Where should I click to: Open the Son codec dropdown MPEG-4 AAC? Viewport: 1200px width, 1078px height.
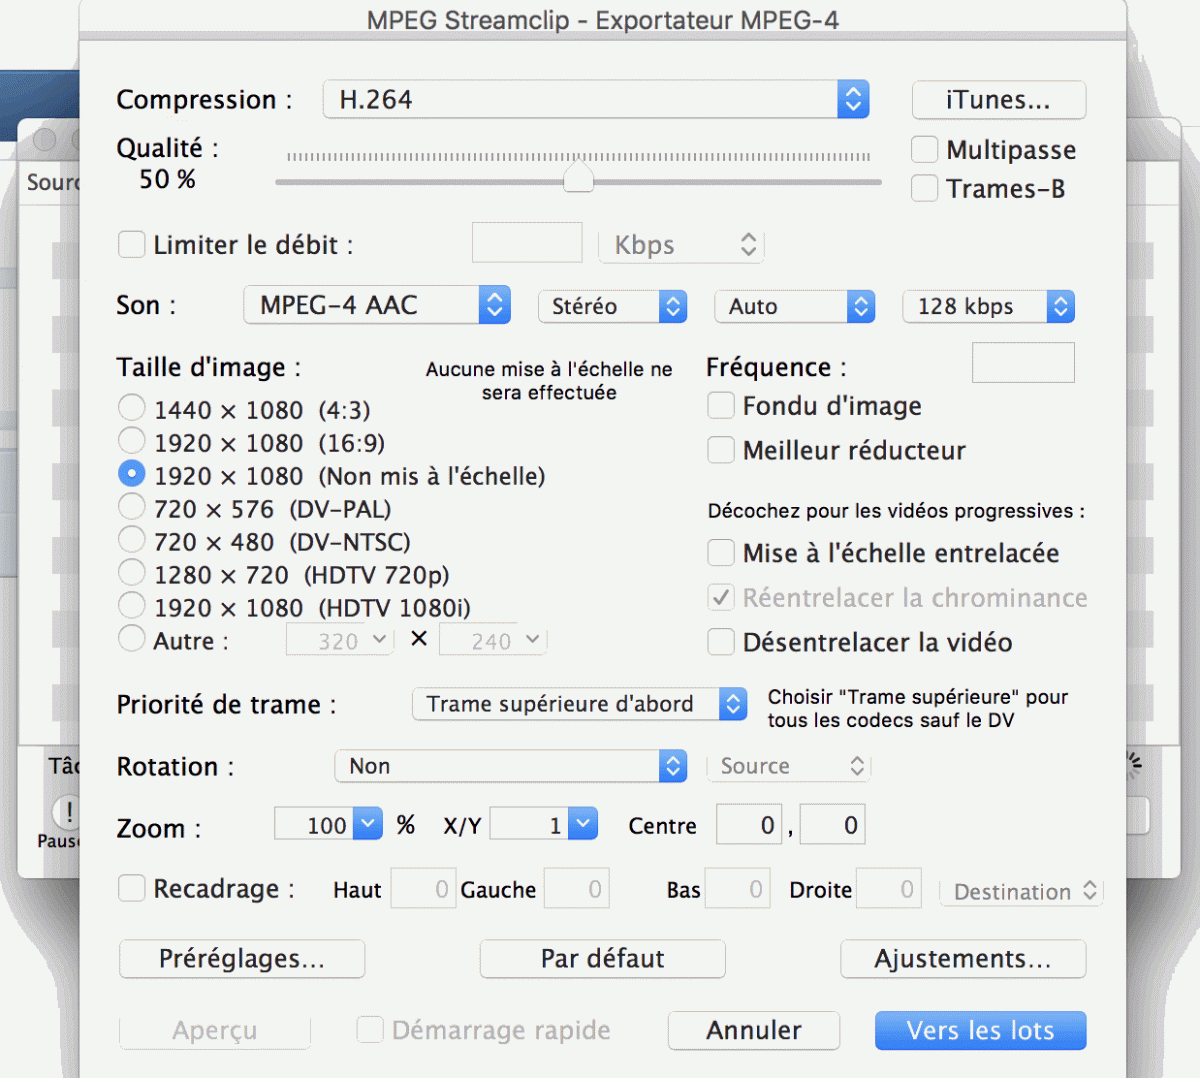377,305
